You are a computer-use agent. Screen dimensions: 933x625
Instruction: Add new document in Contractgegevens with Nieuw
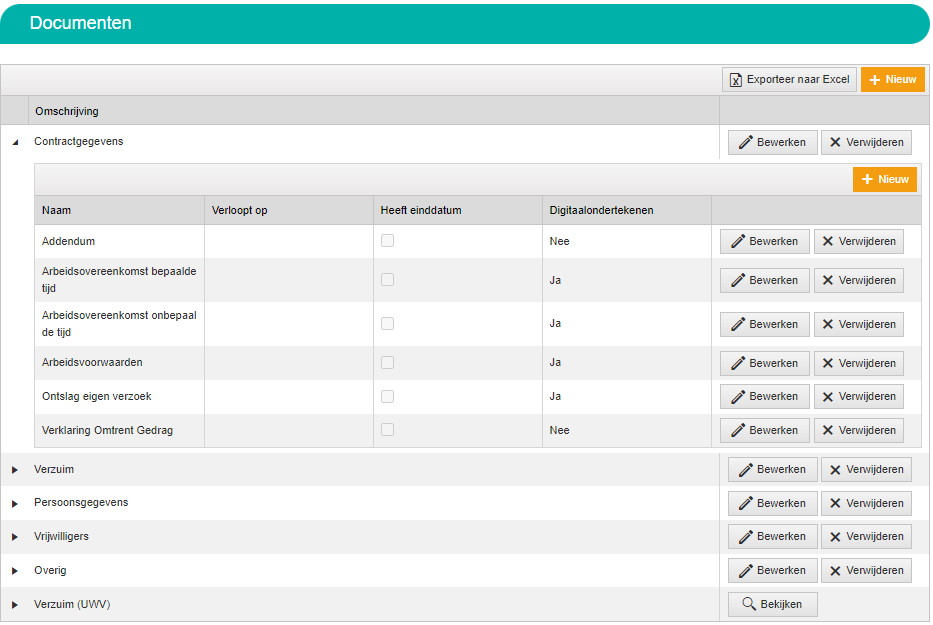point(884,179)
